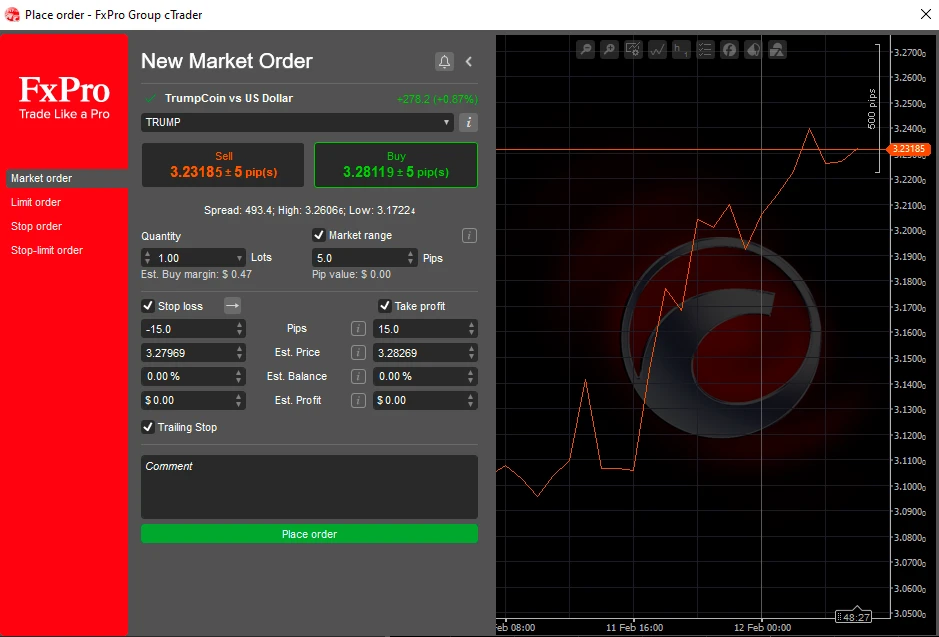This screenshot has height=637, width=939.
Task: Collapse the order panel with the chevron arrow
Action: pos(468,61)
